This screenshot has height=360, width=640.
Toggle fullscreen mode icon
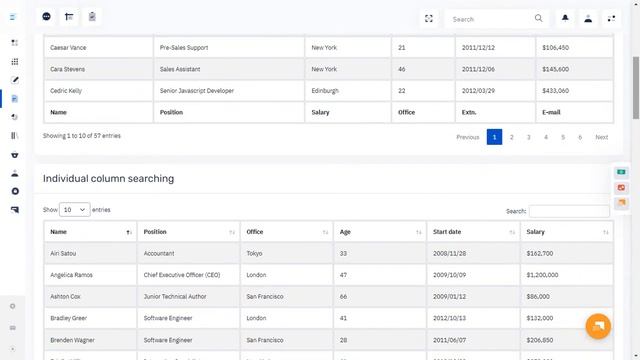pyautogui.click(x=429, y=19)
